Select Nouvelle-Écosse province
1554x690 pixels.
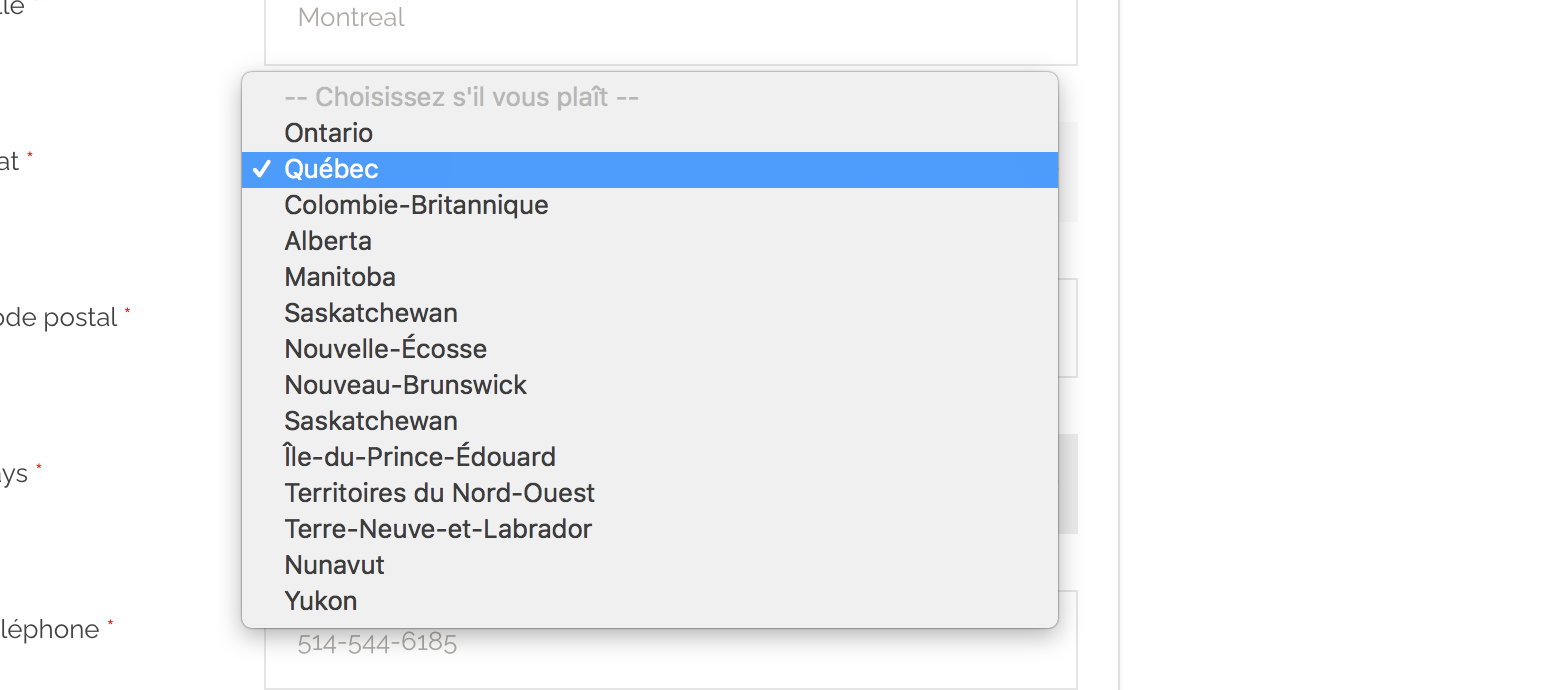650,349
